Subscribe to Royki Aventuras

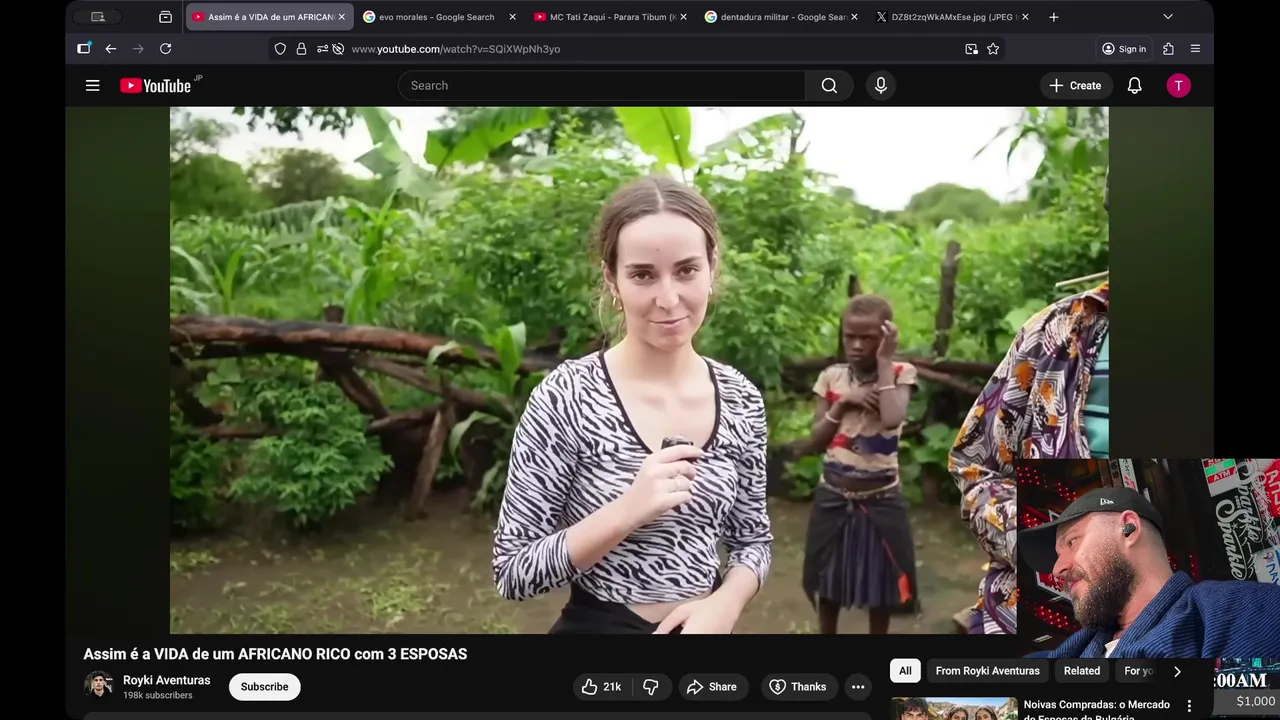tap(265, 687)
